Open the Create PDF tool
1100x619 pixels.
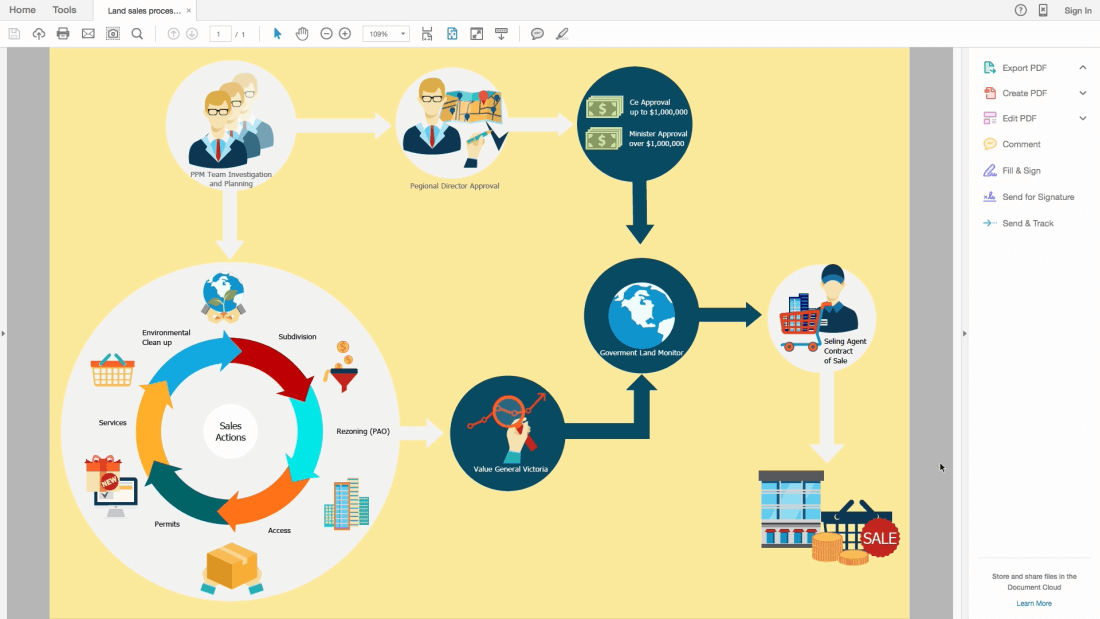tap(1024, 93)
